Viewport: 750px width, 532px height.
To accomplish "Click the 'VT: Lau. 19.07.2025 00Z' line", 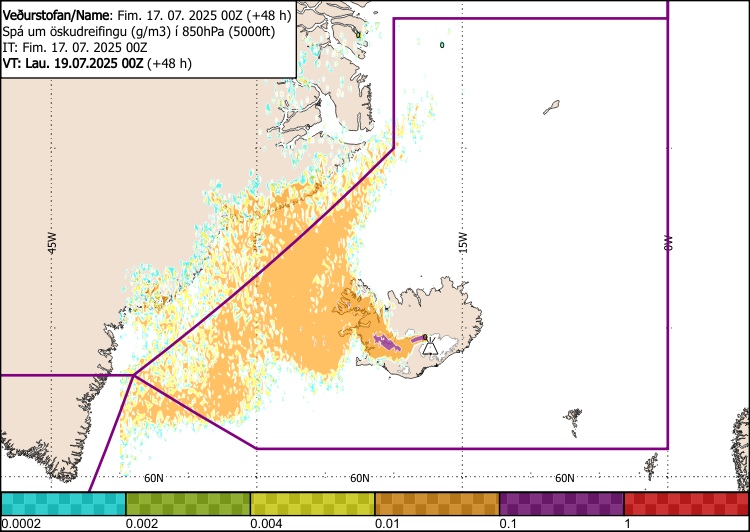I will coord(97,64).
